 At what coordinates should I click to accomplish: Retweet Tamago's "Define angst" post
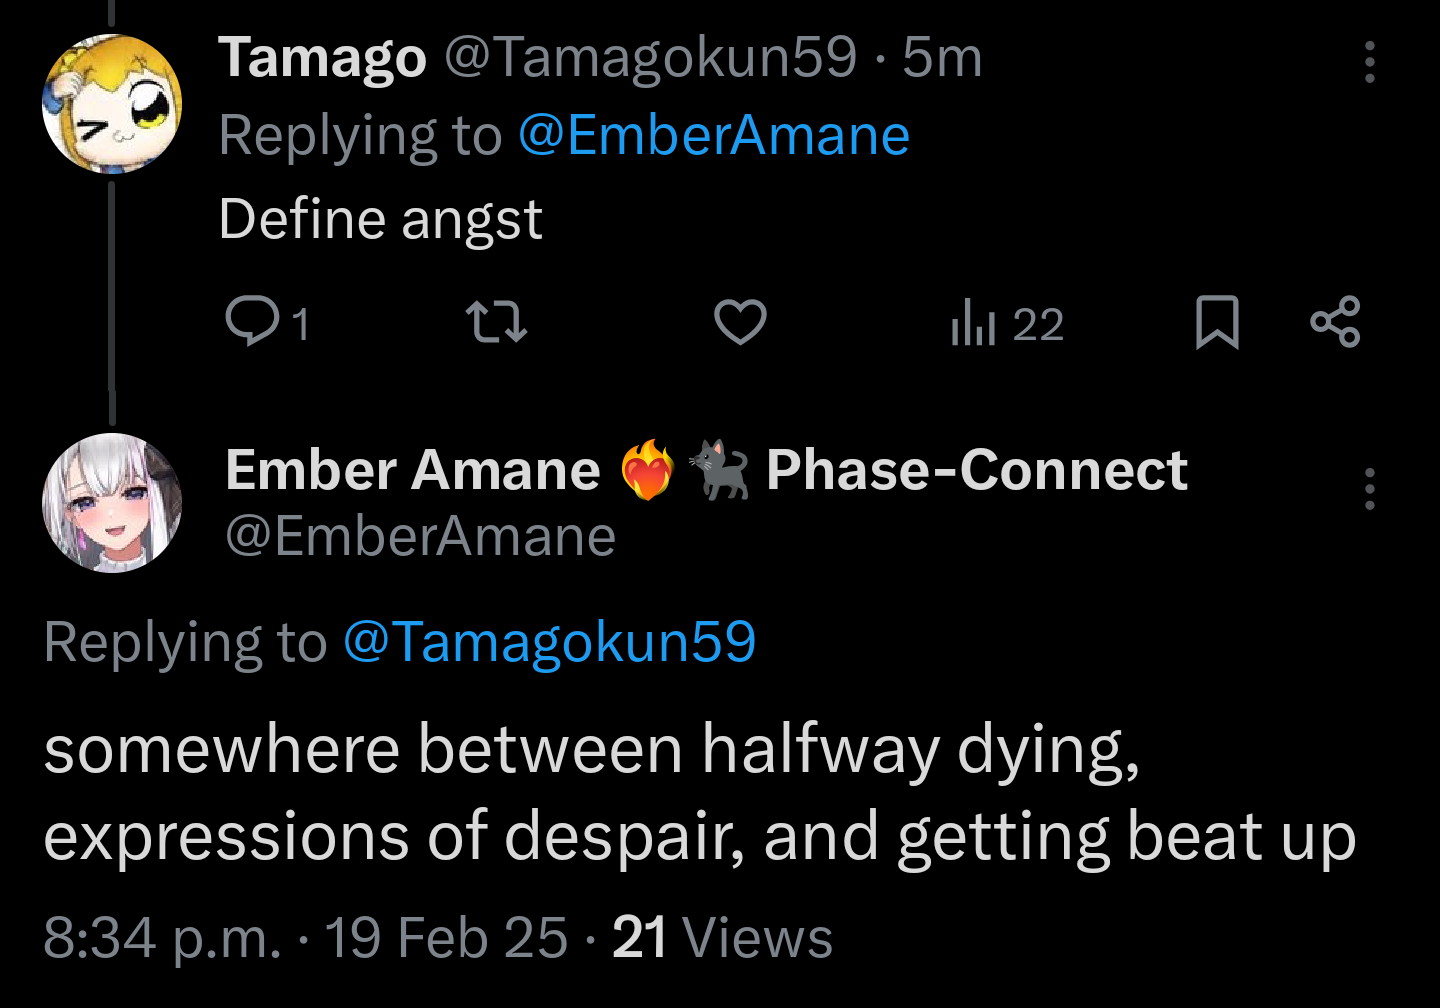click(497, 322)
